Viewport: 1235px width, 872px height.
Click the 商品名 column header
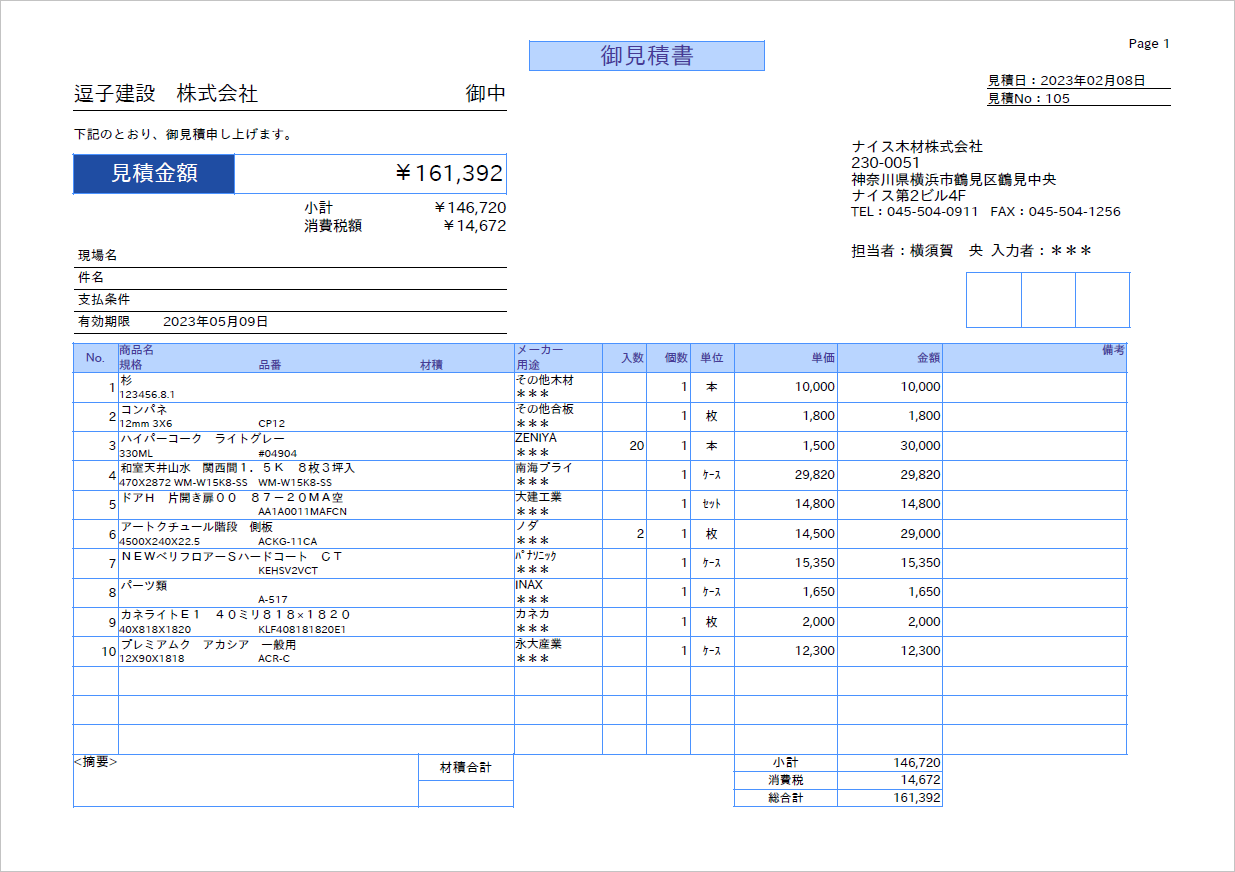point(136,350)
